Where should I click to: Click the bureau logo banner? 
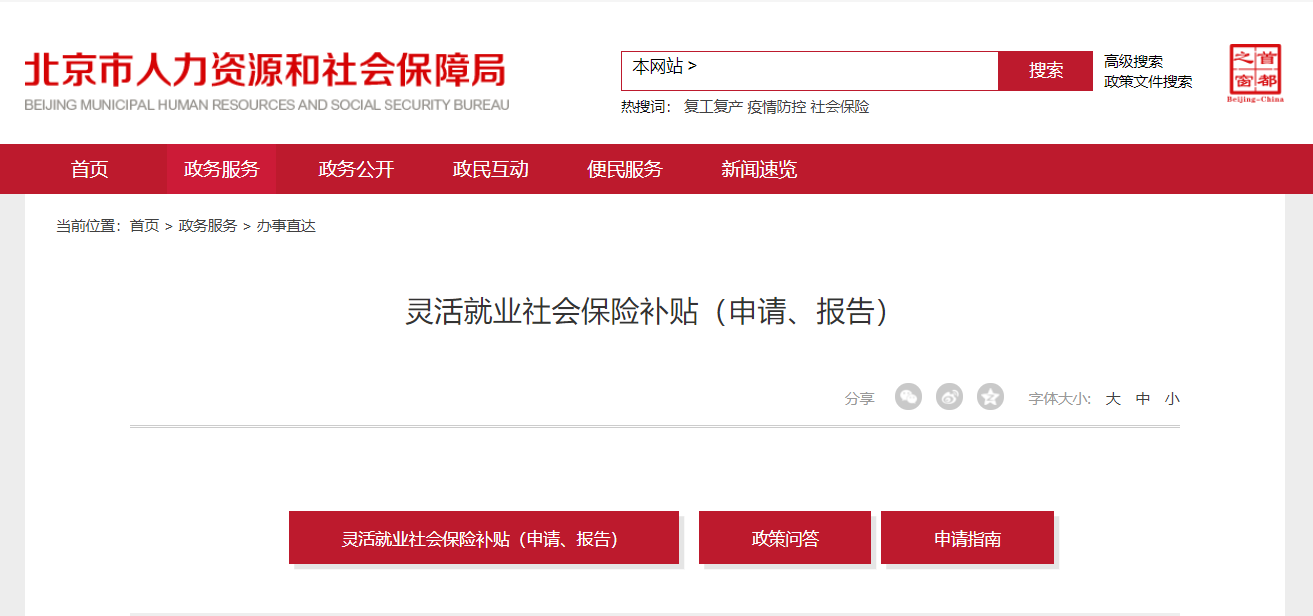point(267,81)
